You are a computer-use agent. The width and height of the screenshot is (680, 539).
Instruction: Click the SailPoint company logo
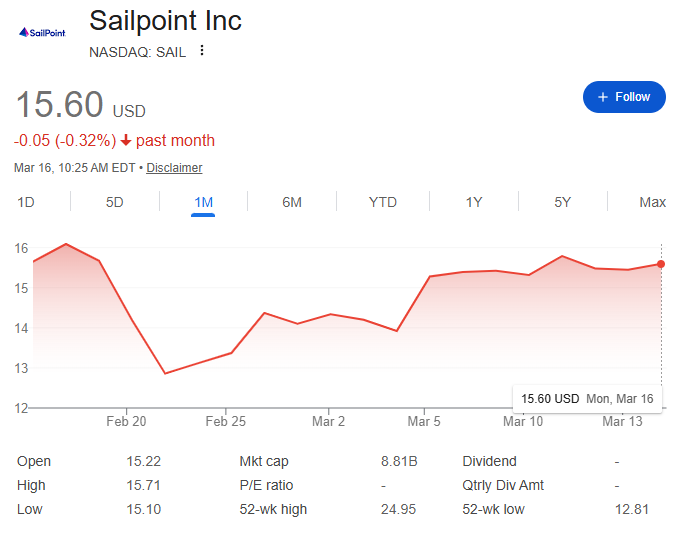42,33
